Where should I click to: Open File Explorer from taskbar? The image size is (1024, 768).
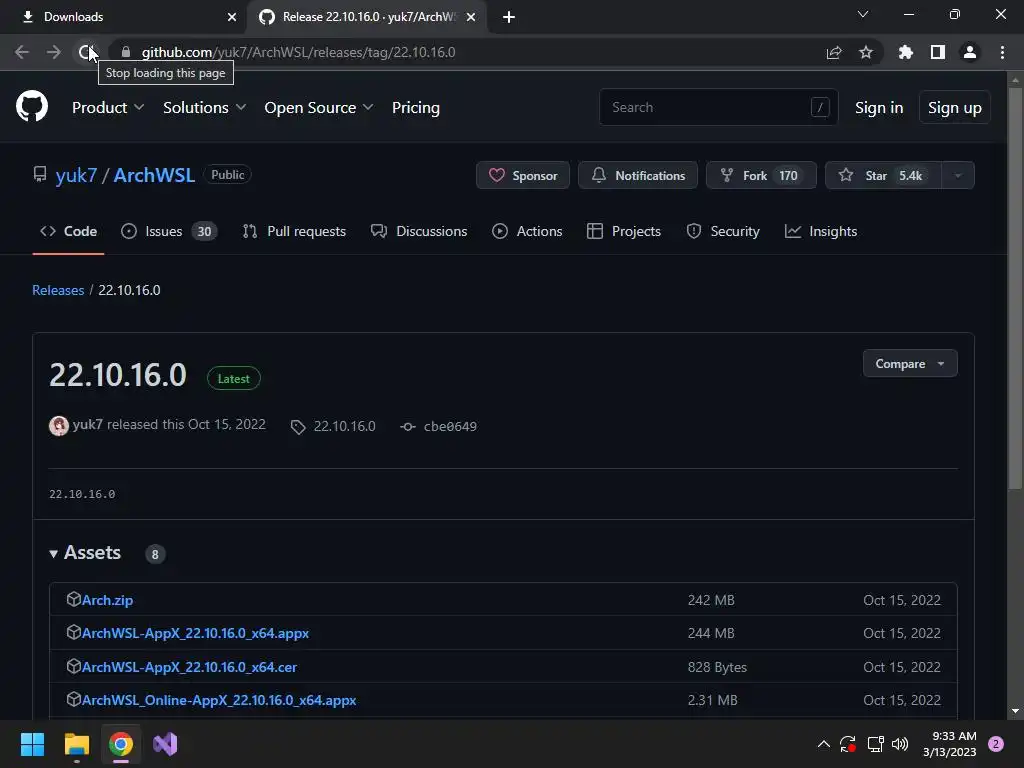[76, 744]
